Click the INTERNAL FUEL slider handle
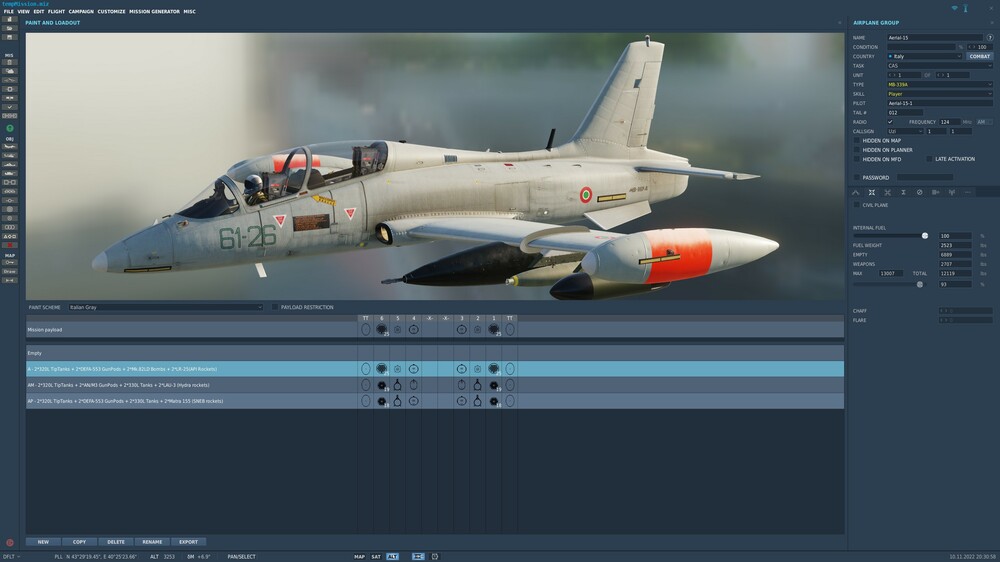This screenshot has height=562, width=1000. click(925, 236)
